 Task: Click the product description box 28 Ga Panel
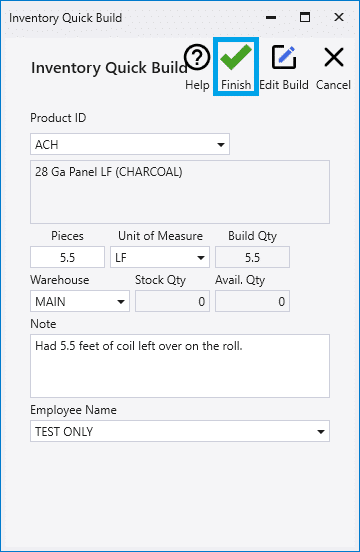(180, 192)
